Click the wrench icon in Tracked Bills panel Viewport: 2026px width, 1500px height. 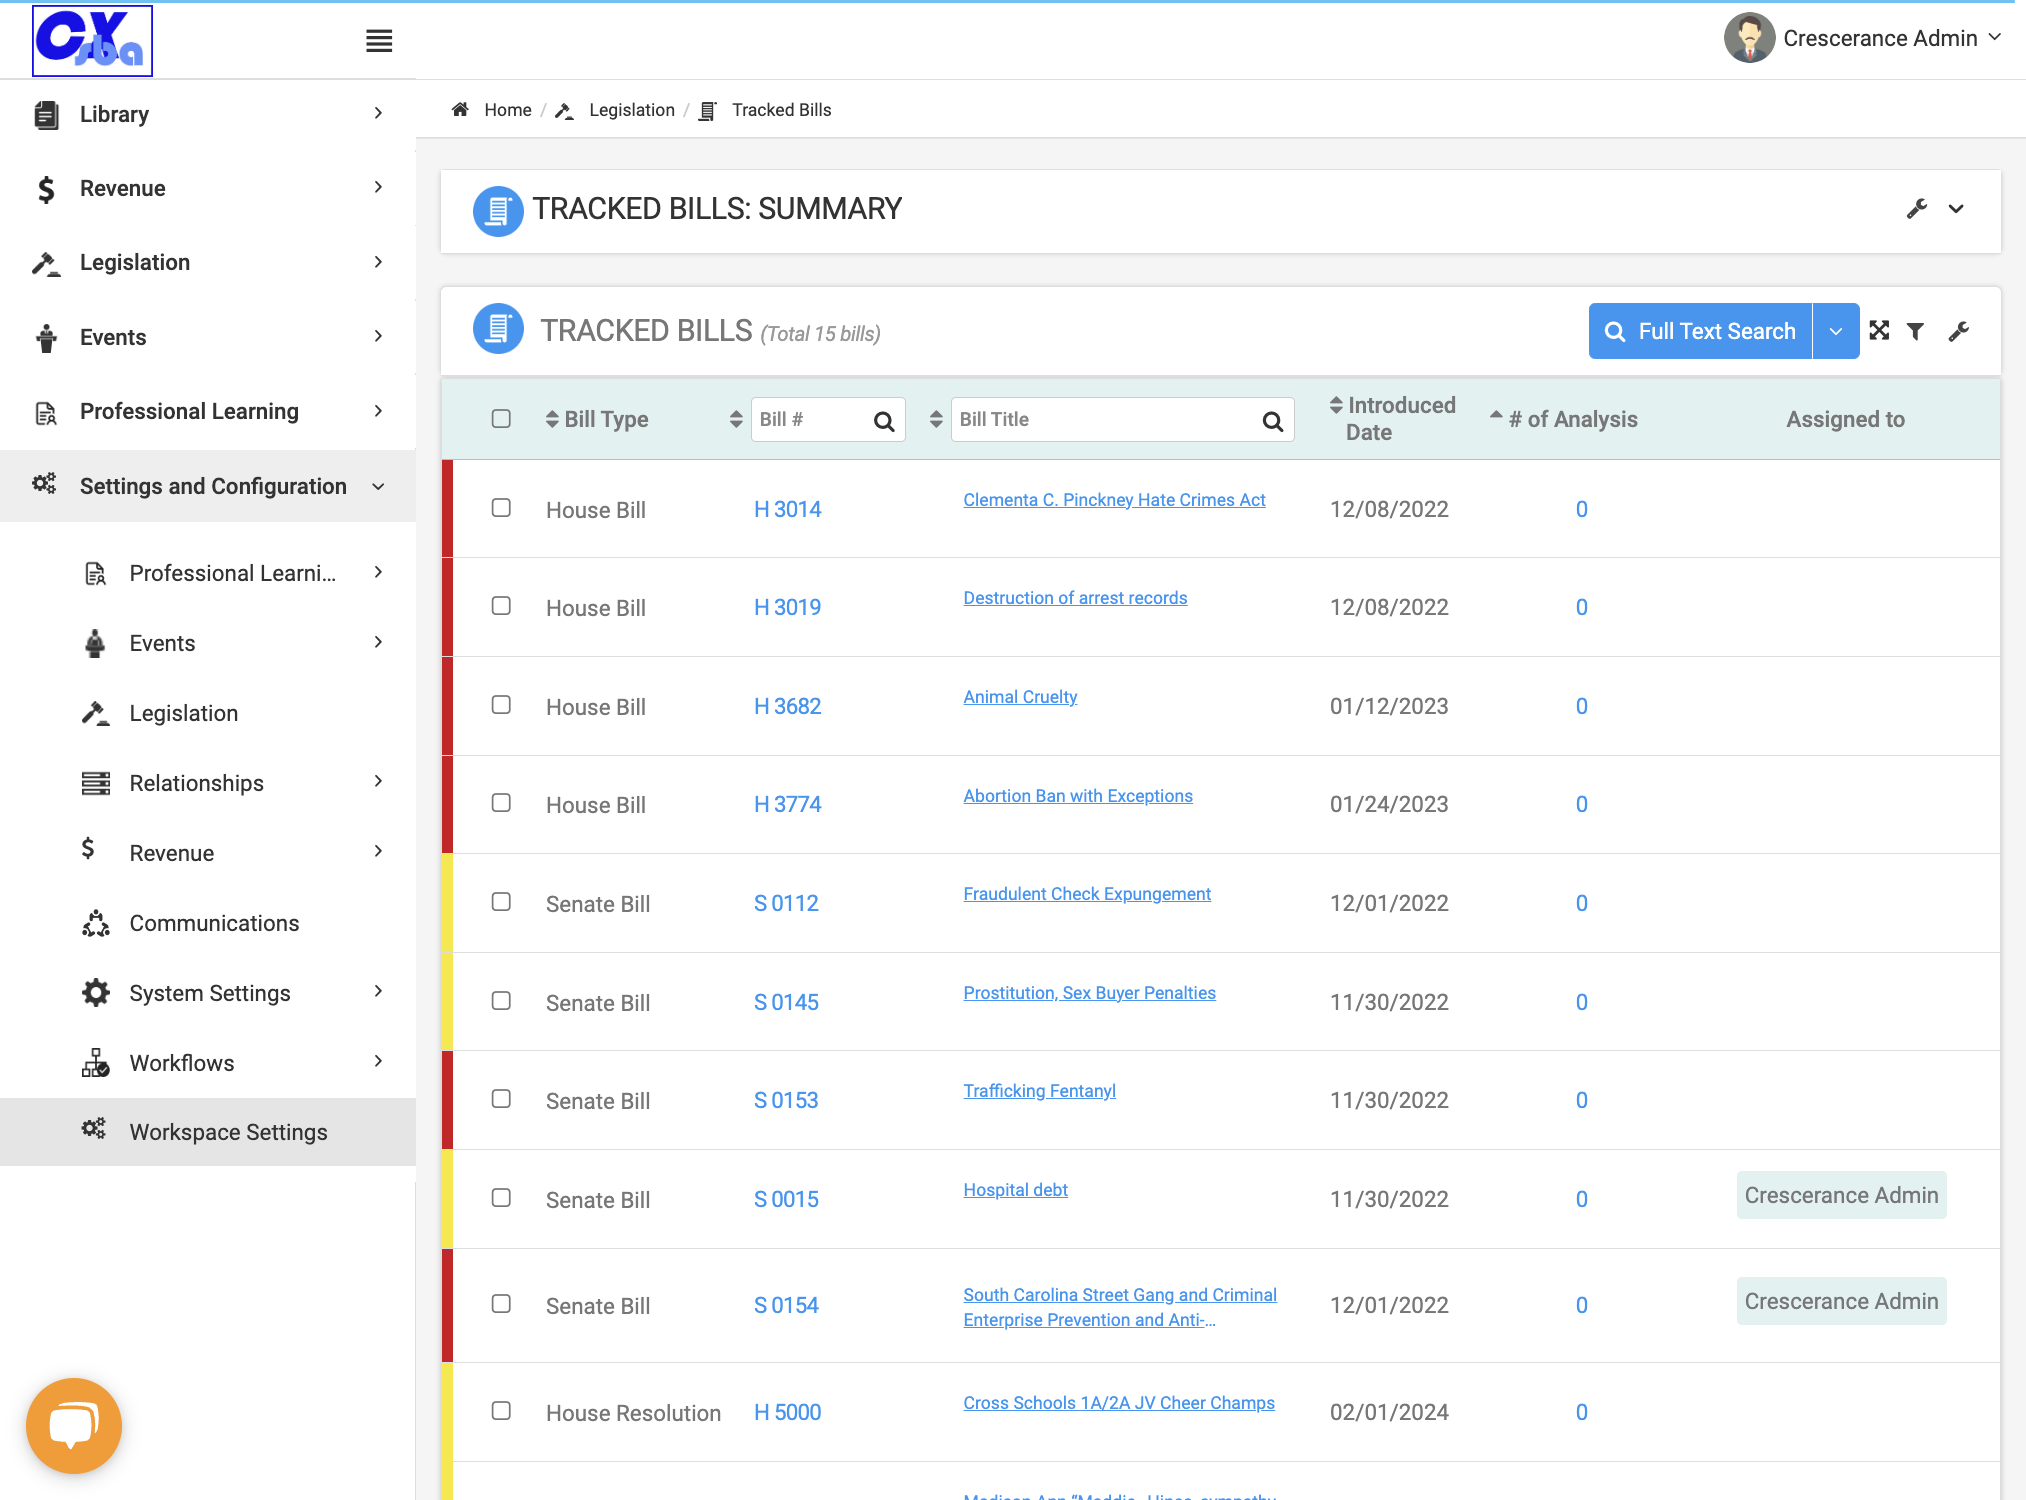(1958, 331)
